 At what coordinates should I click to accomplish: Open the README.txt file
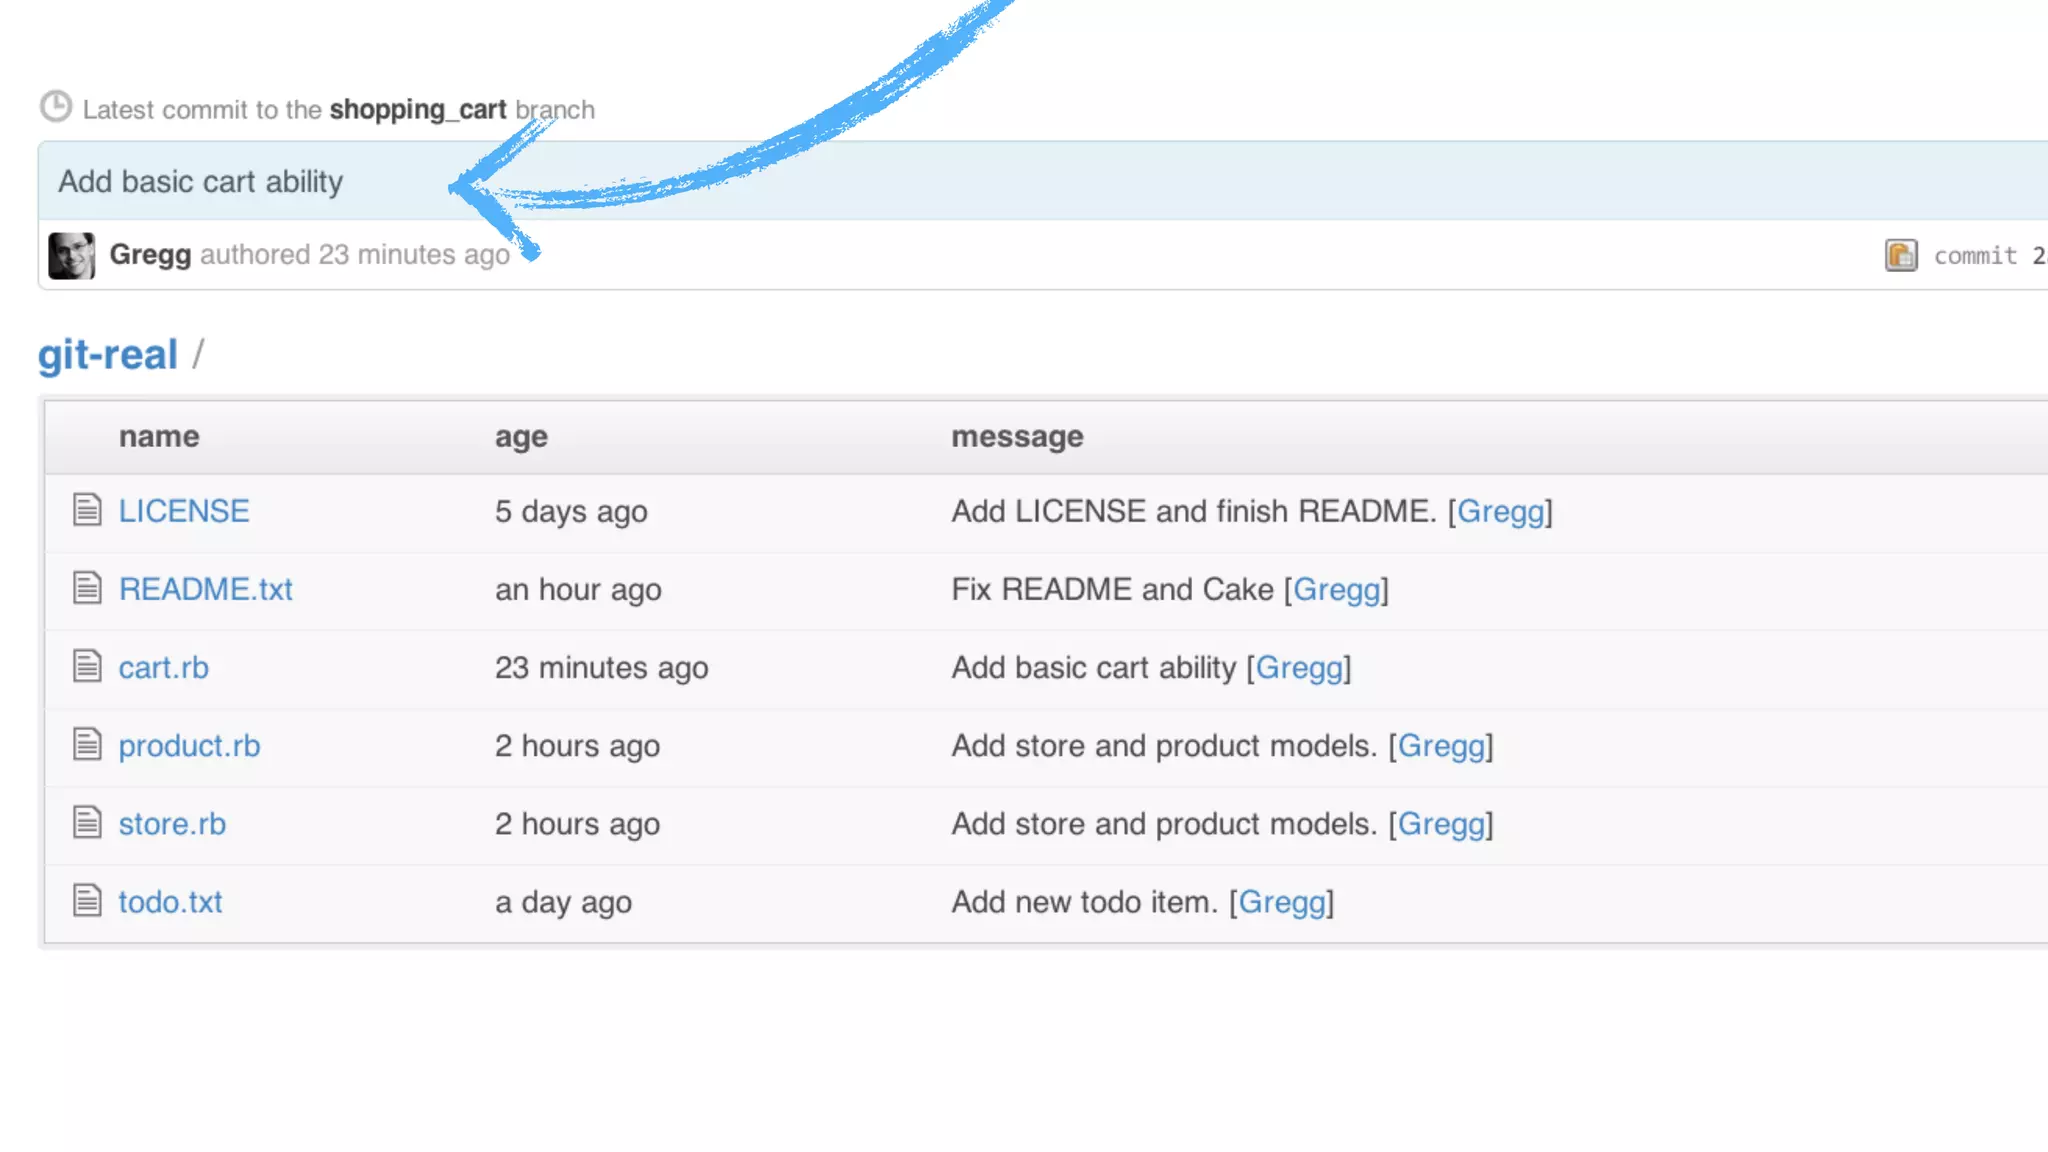(x=205, y=589)
